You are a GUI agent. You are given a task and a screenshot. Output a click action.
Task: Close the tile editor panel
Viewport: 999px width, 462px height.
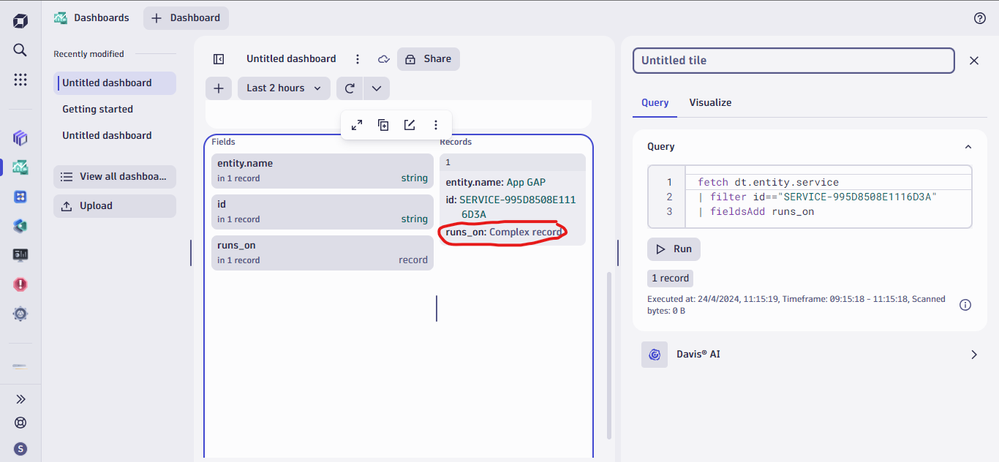(974, 61)
